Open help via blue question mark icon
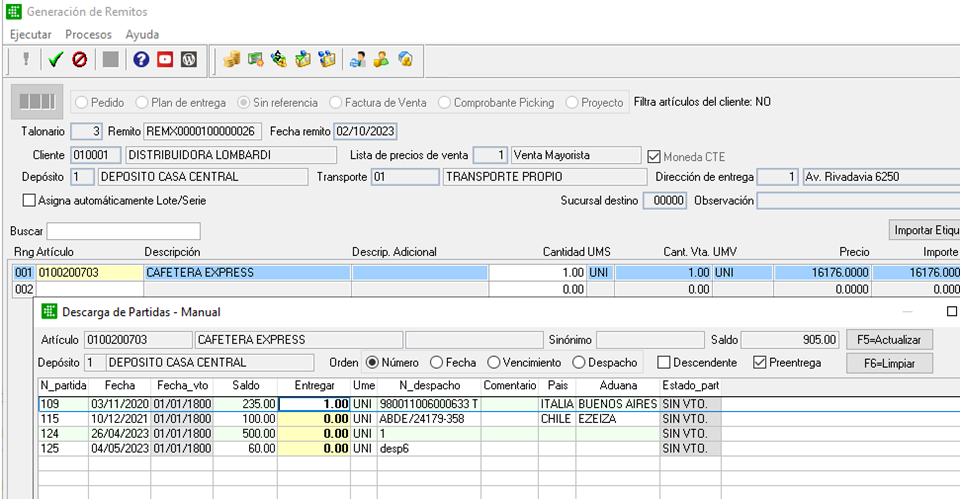 141,60
